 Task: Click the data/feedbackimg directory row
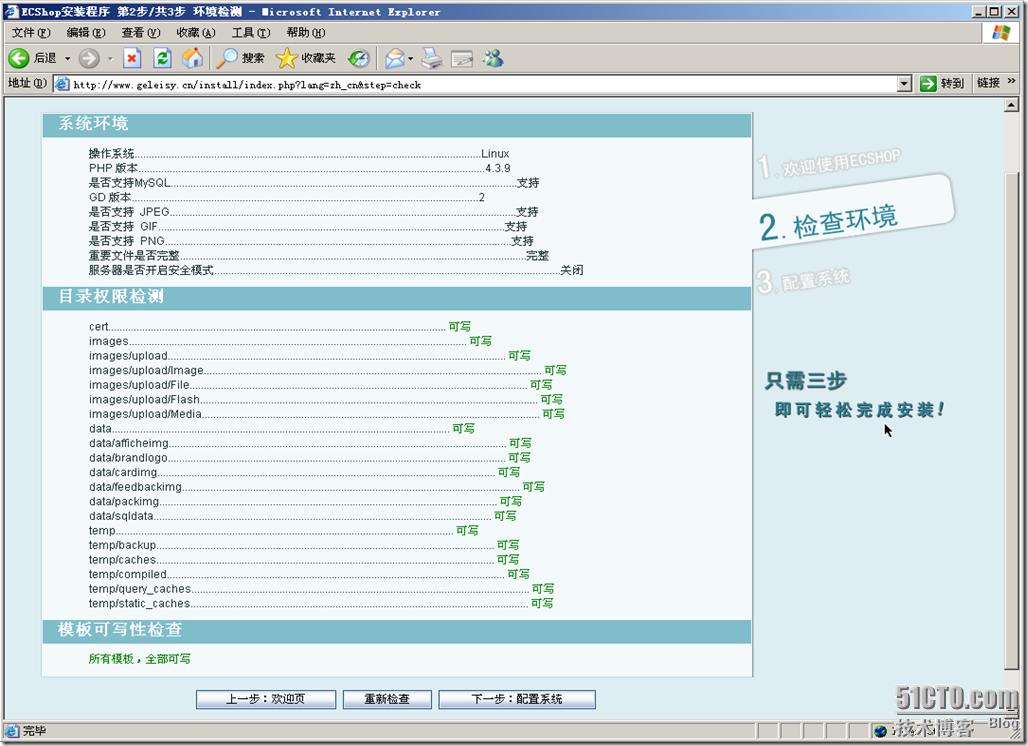tap(317, 486)
